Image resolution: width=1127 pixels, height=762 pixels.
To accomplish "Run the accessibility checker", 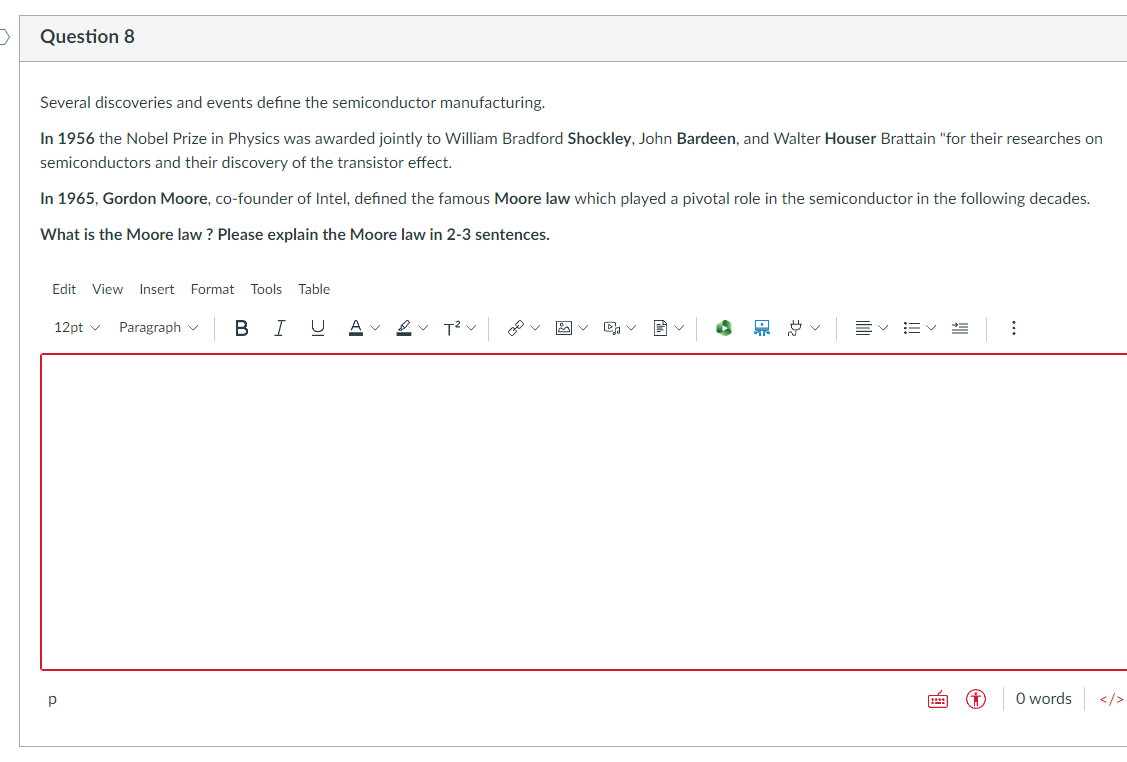I will tap(975, 699).
